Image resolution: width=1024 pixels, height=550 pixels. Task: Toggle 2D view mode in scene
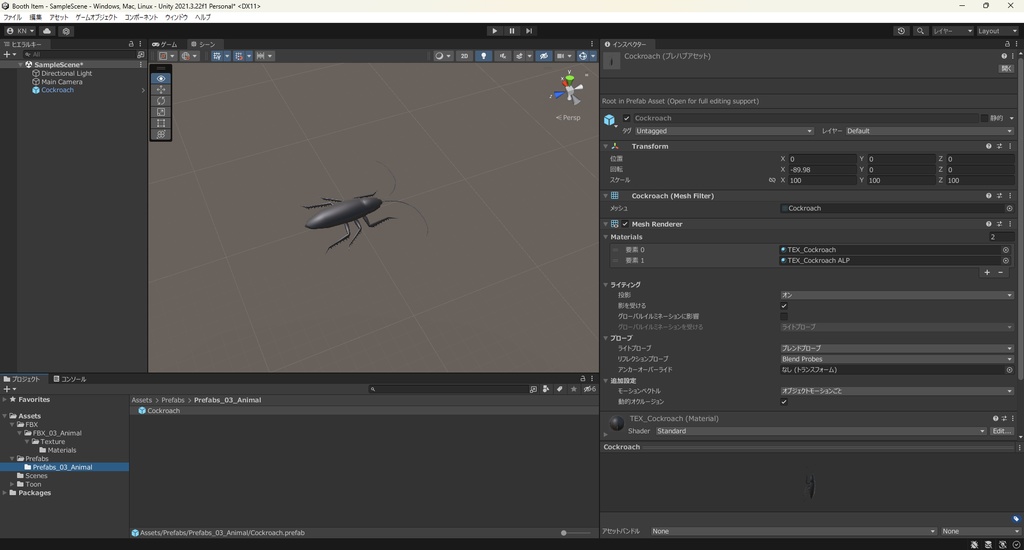coord(464,56)
